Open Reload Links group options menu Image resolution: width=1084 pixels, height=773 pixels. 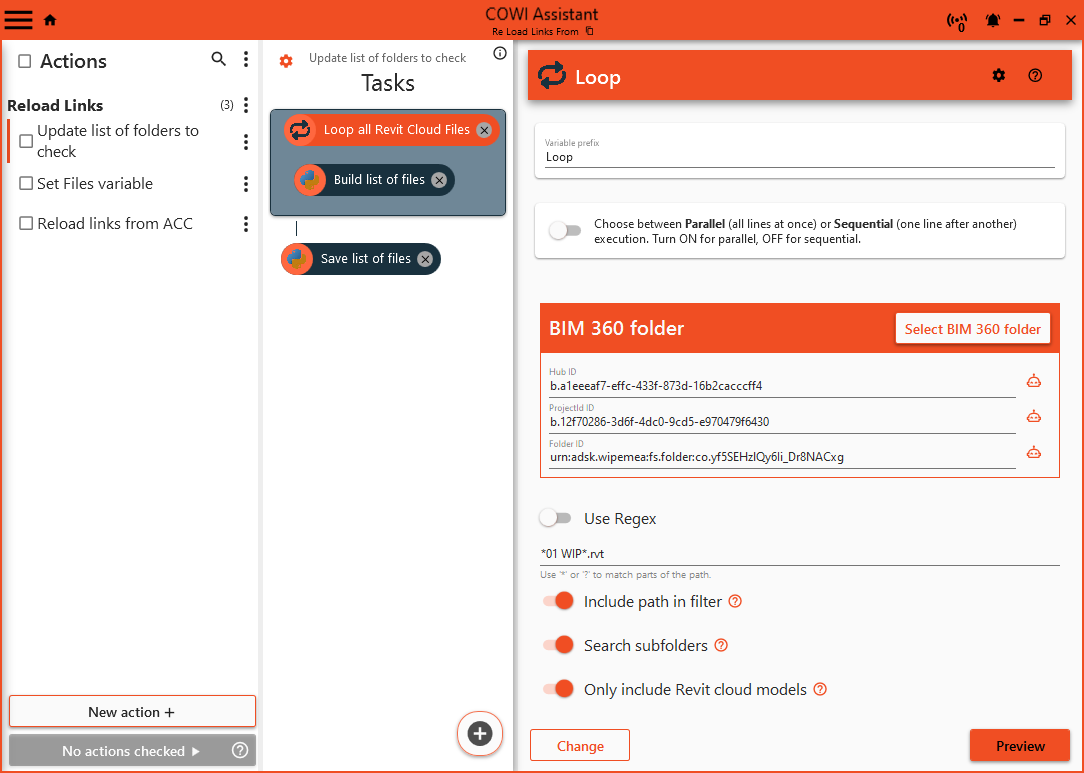246,105
